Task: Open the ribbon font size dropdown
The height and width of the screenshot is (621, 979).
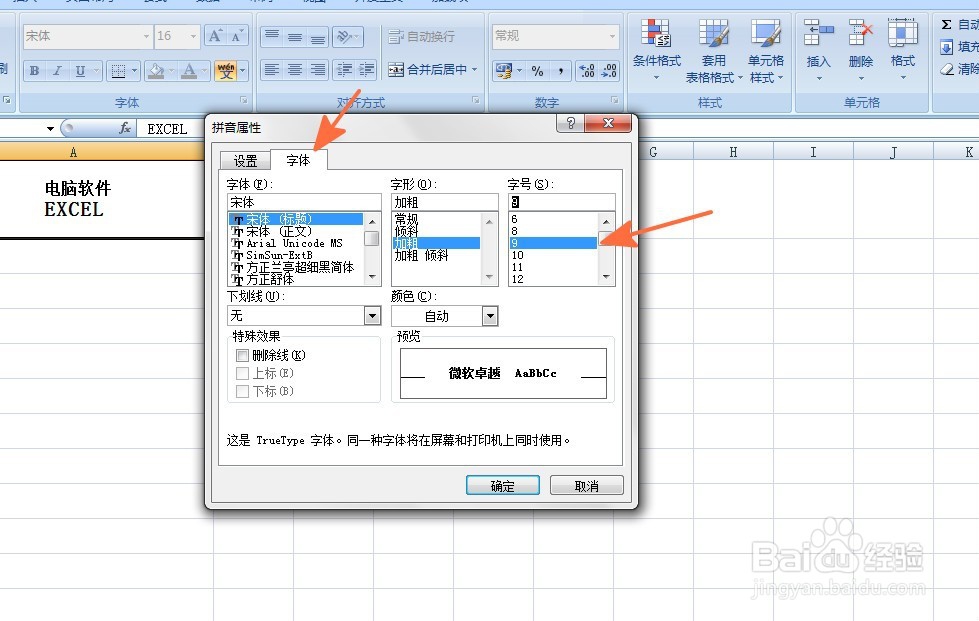Action: [x=194, y=36]
